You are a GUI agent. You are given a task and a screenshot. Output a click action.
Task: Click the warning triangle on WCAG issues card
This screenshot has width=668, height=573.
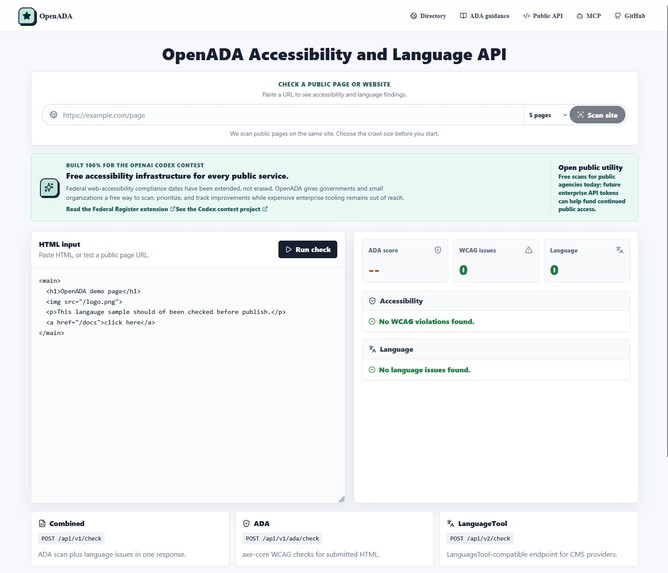coord(528,250)
